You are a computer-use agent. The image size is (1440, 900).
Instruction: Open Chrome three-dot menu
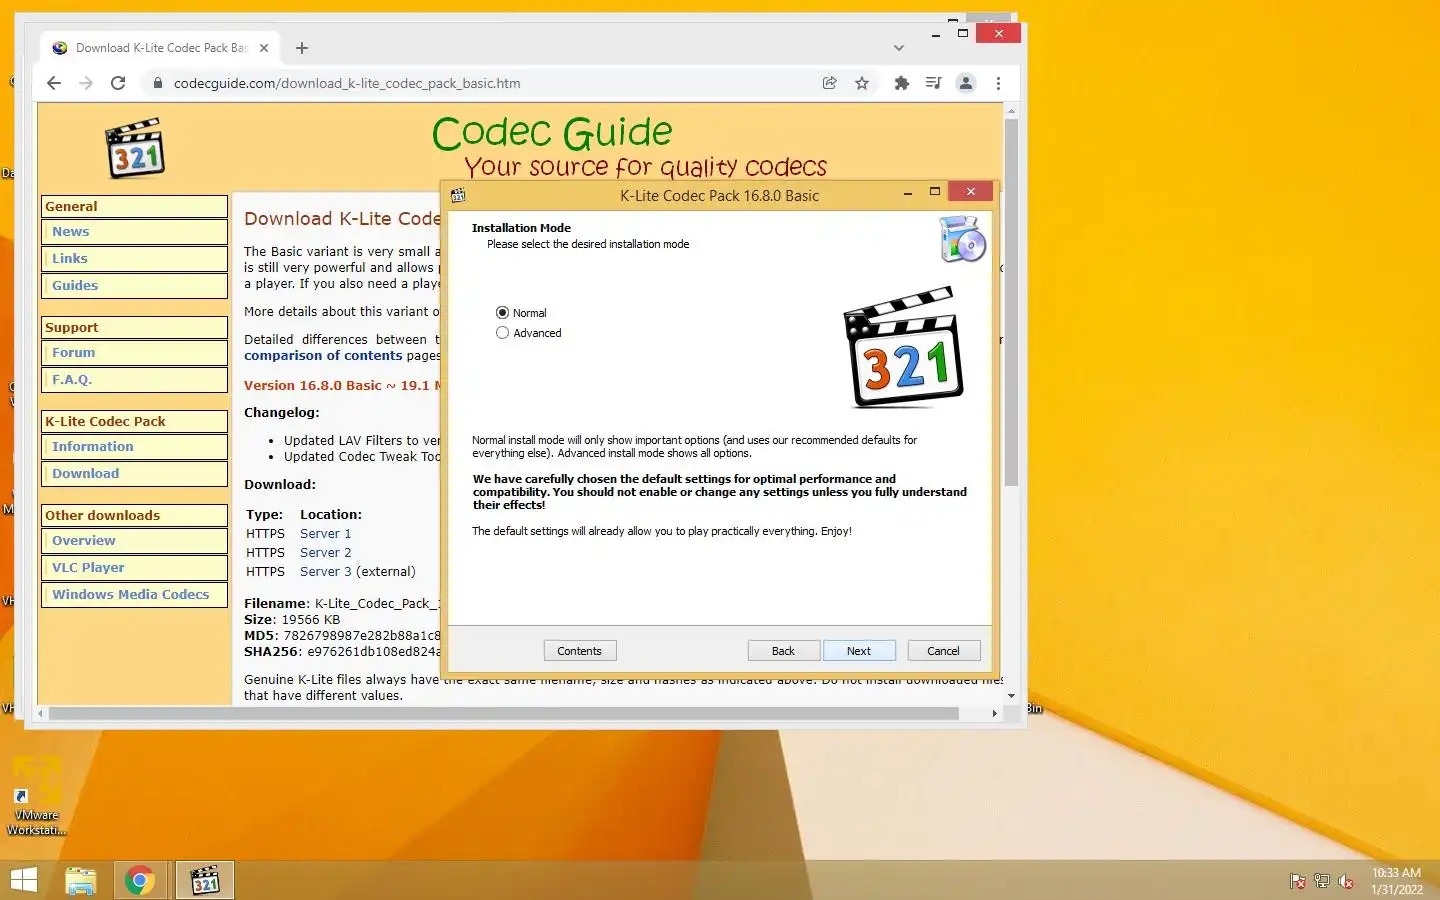pos(998,83)
